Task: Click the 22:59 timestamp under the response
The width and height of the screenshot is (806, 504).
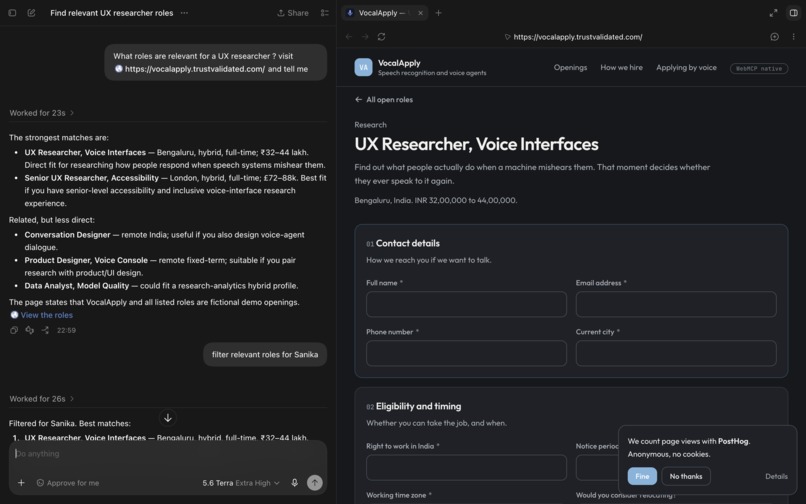Action: pyautogui.click(x=66, y=330)
